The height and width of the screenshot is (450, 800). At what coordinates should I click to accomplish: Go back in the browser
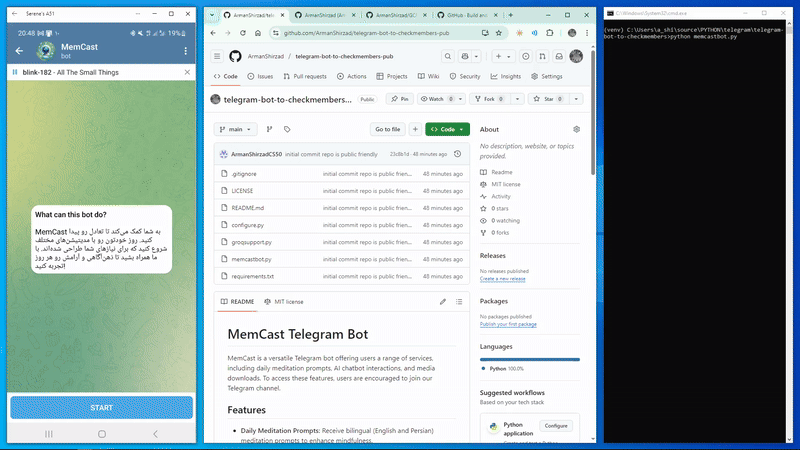pyautogui.click(x=213, y=33)
